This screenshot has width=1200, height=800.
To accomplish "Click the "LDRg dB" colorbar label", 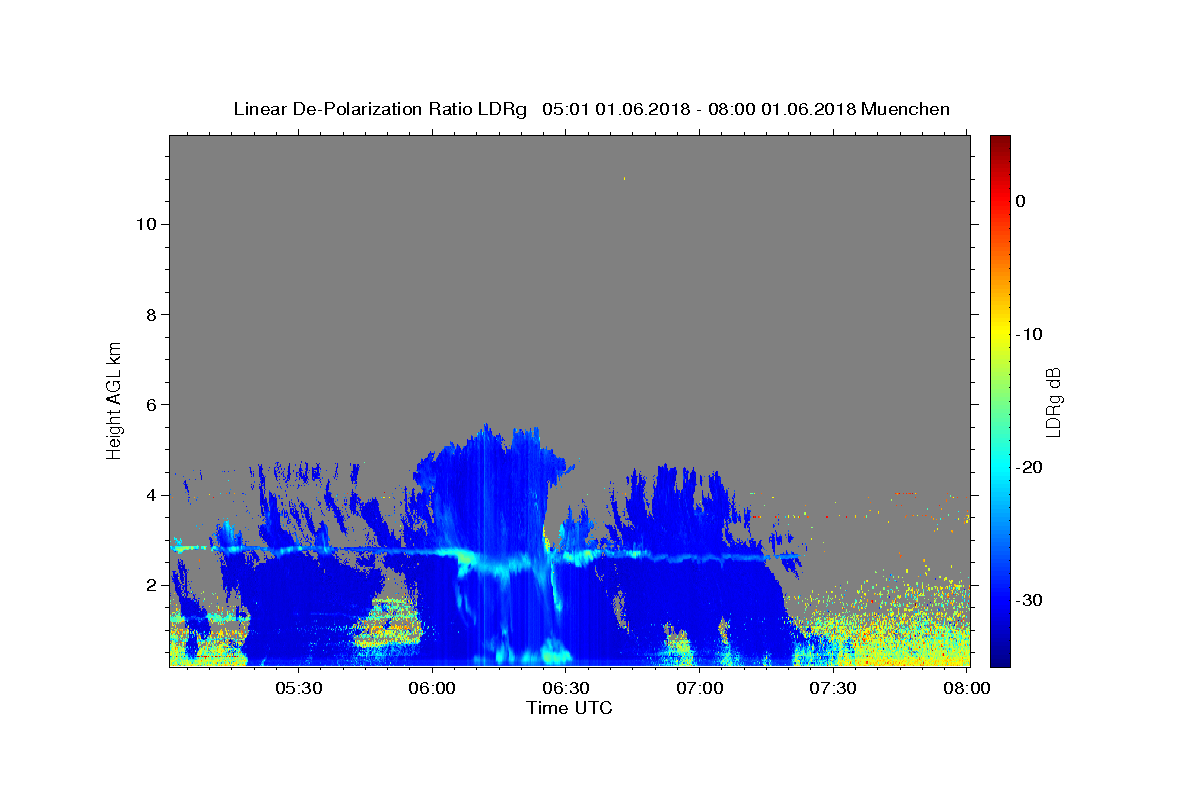I will click(1052, 402).
